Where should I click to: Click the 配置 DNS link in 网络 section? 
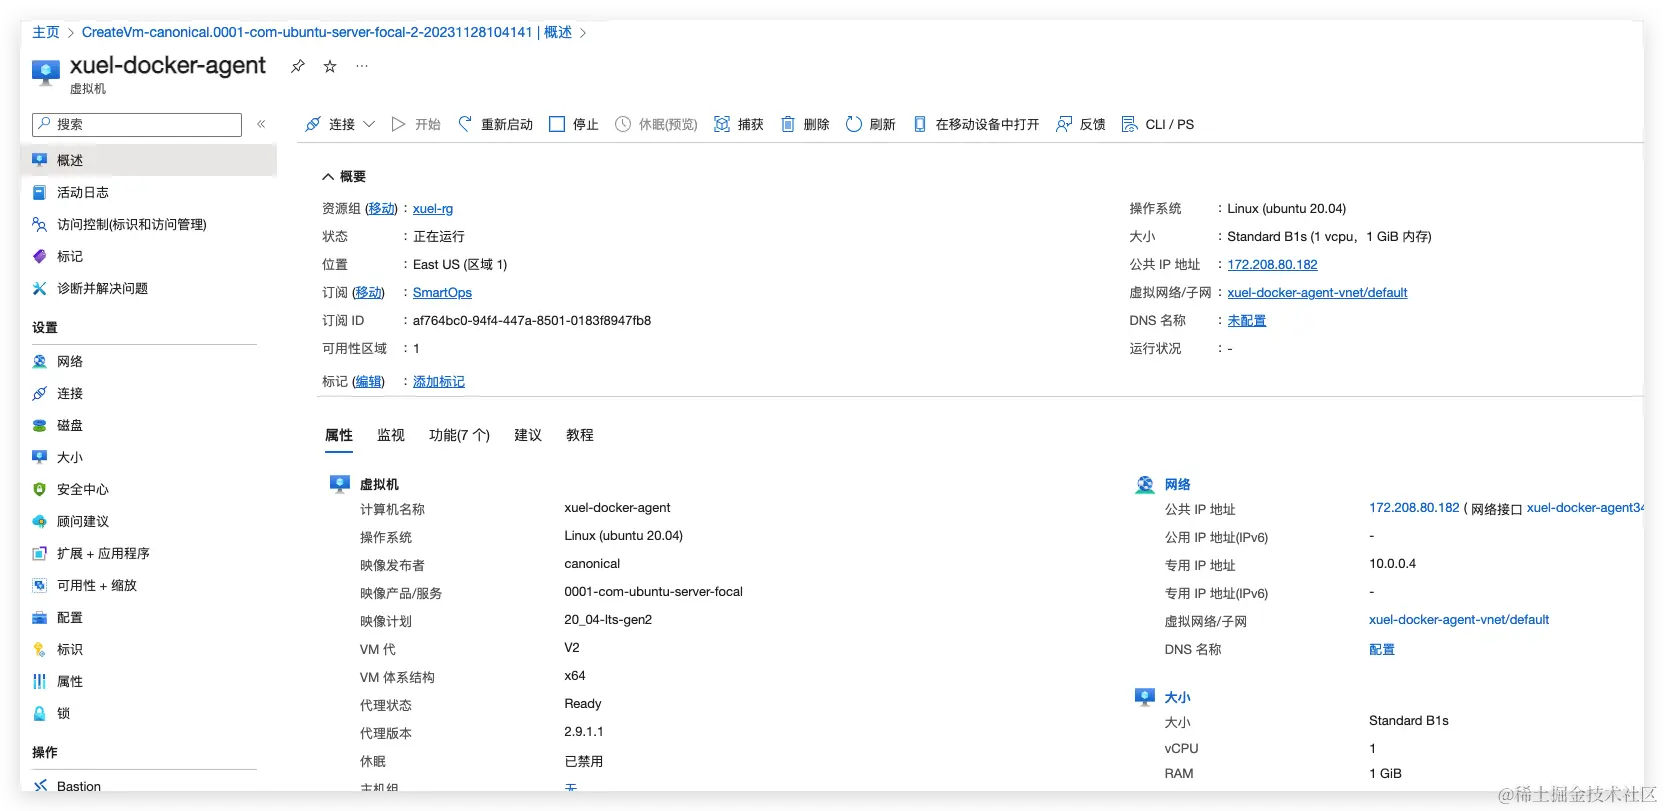click(1381, 649)
